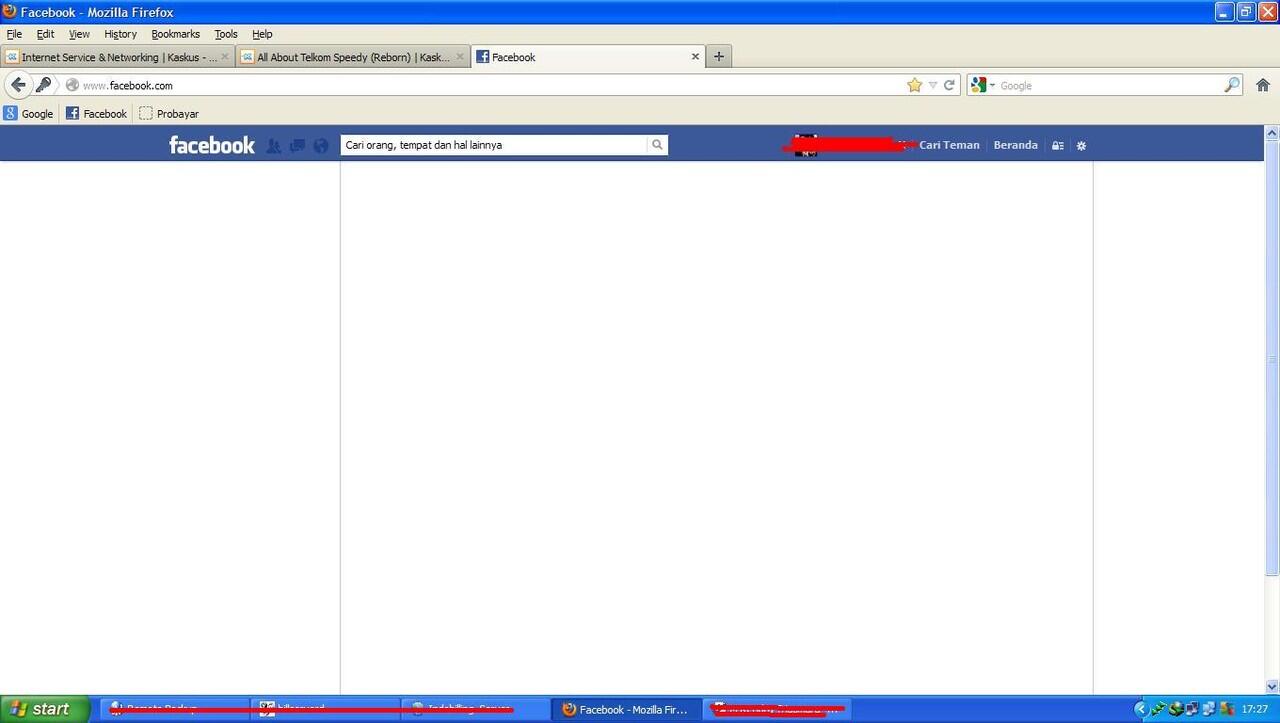Image resolution: width=1280 pixels, height=723 pixels.
Task: Open the Facebook notifications globe icon
Action: (x=321, y=146)
